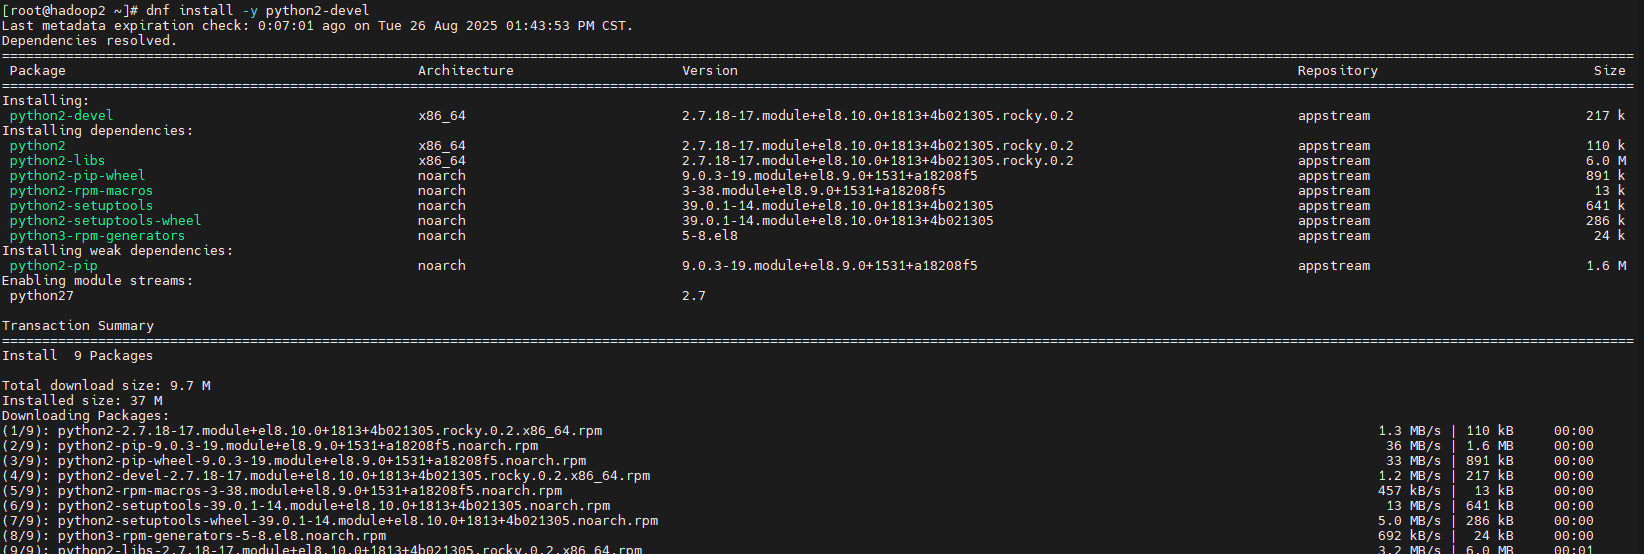Viewport: 1644px width, 554px height.
Task: Select the python2-pip-wheel package name
Action: click(x=78, y=175)
